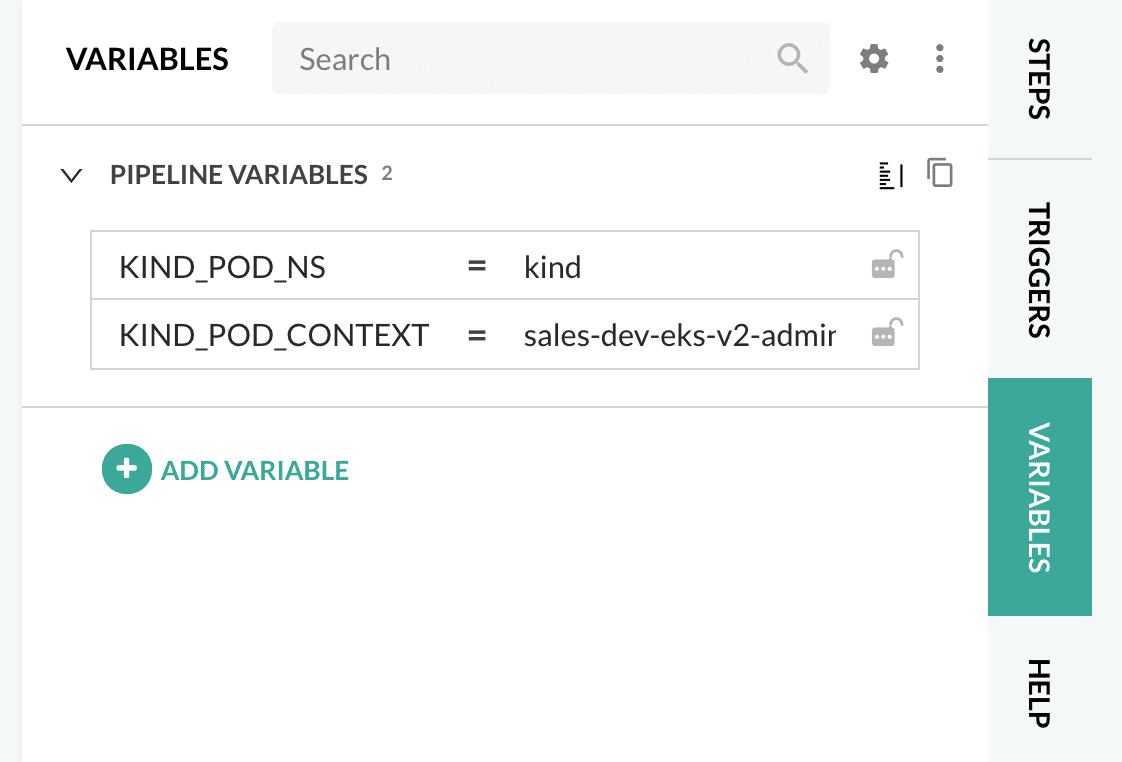Edit the 'kind' variable value
The image size is (1122, 762).
coord(680,267)
